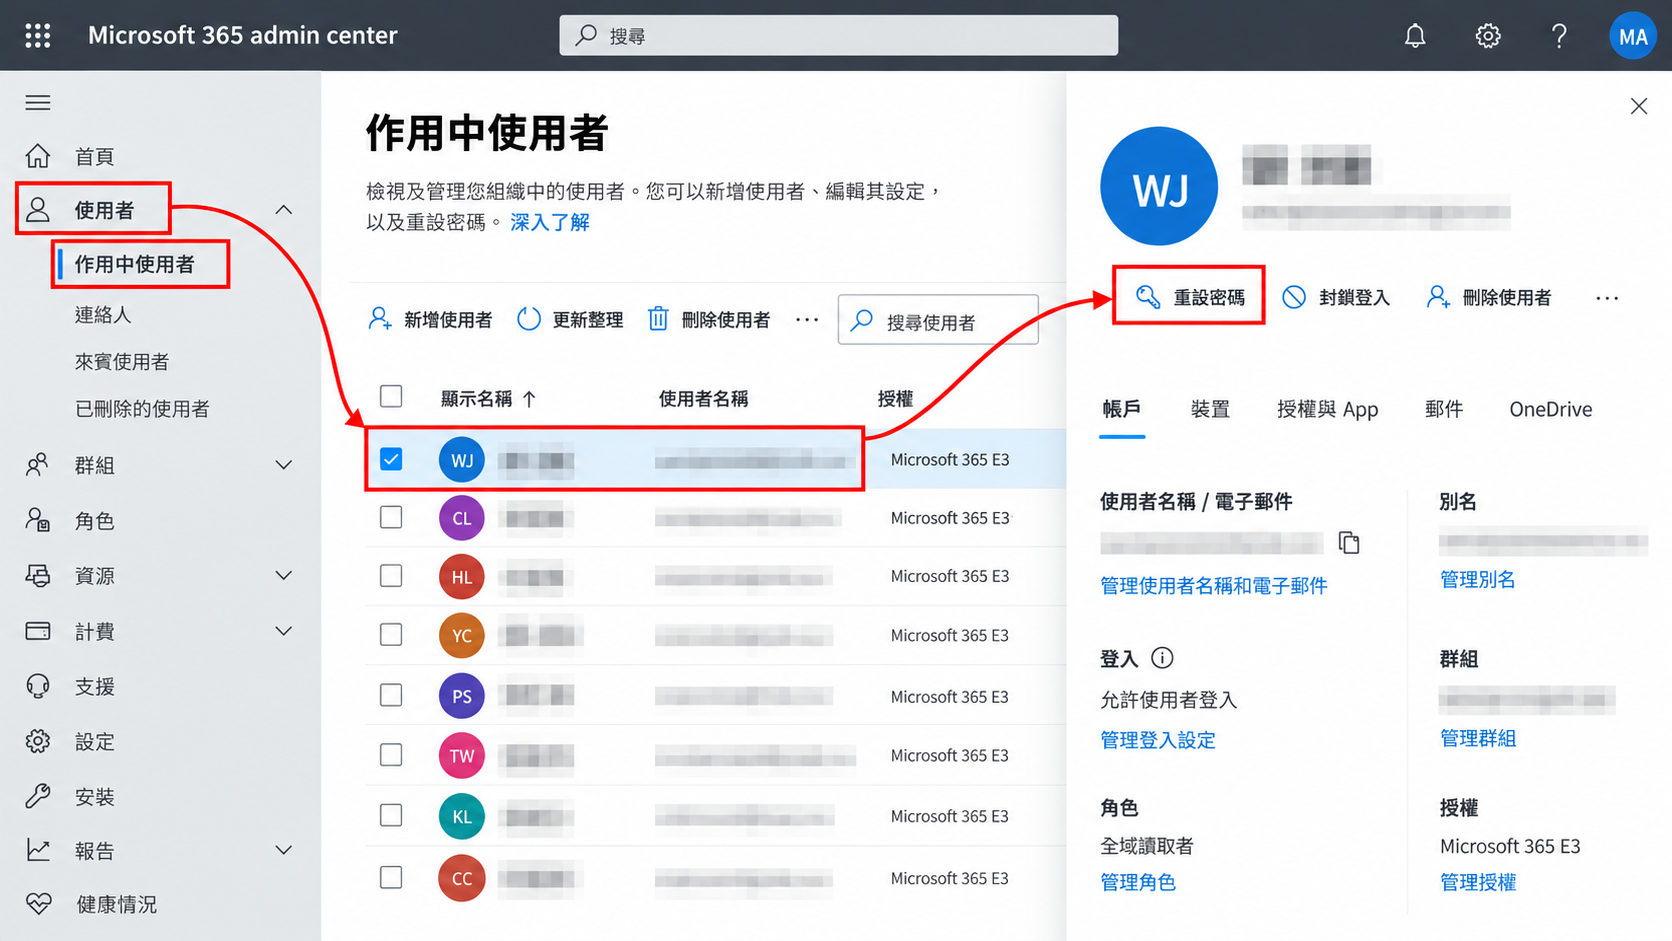
Task: Click the 設定 gear icon in sidebar
Action: [x=38, y=741]
